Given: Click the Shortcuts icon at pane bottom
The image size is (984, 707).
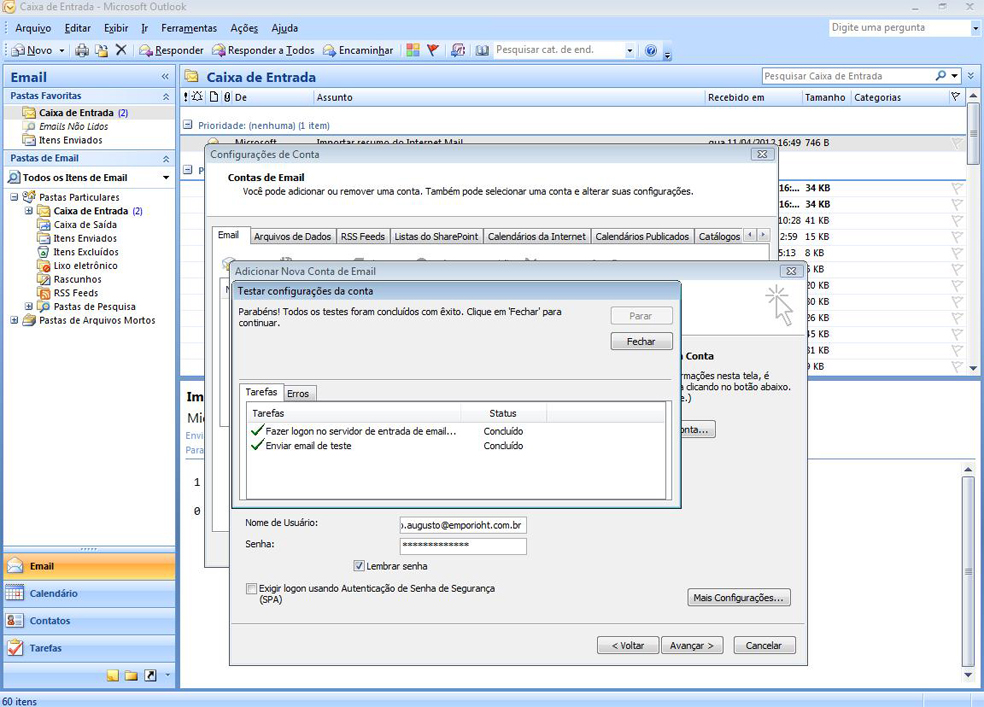Looking at the screenshot, I should pos(150,676).
